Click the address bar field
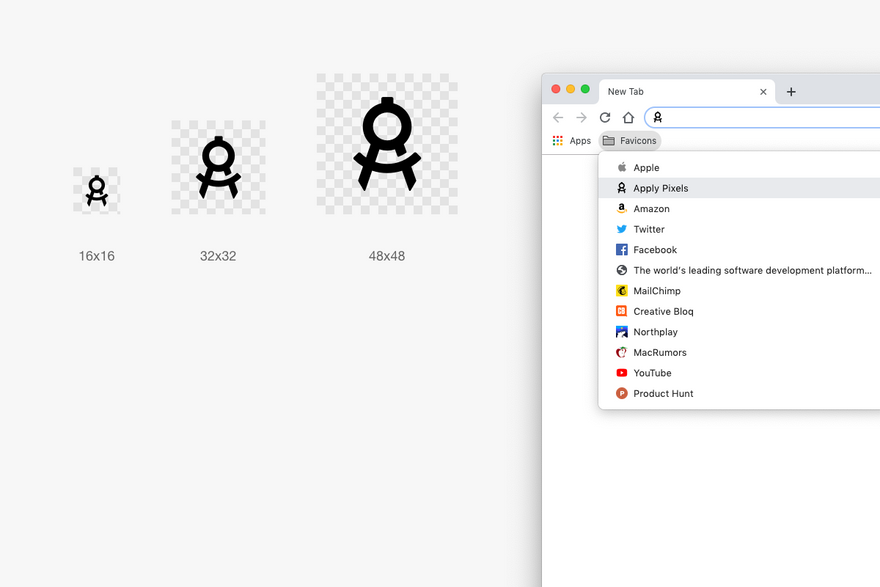Image resolution: width=880 pixels, height=587 pixels. [762, 117]
